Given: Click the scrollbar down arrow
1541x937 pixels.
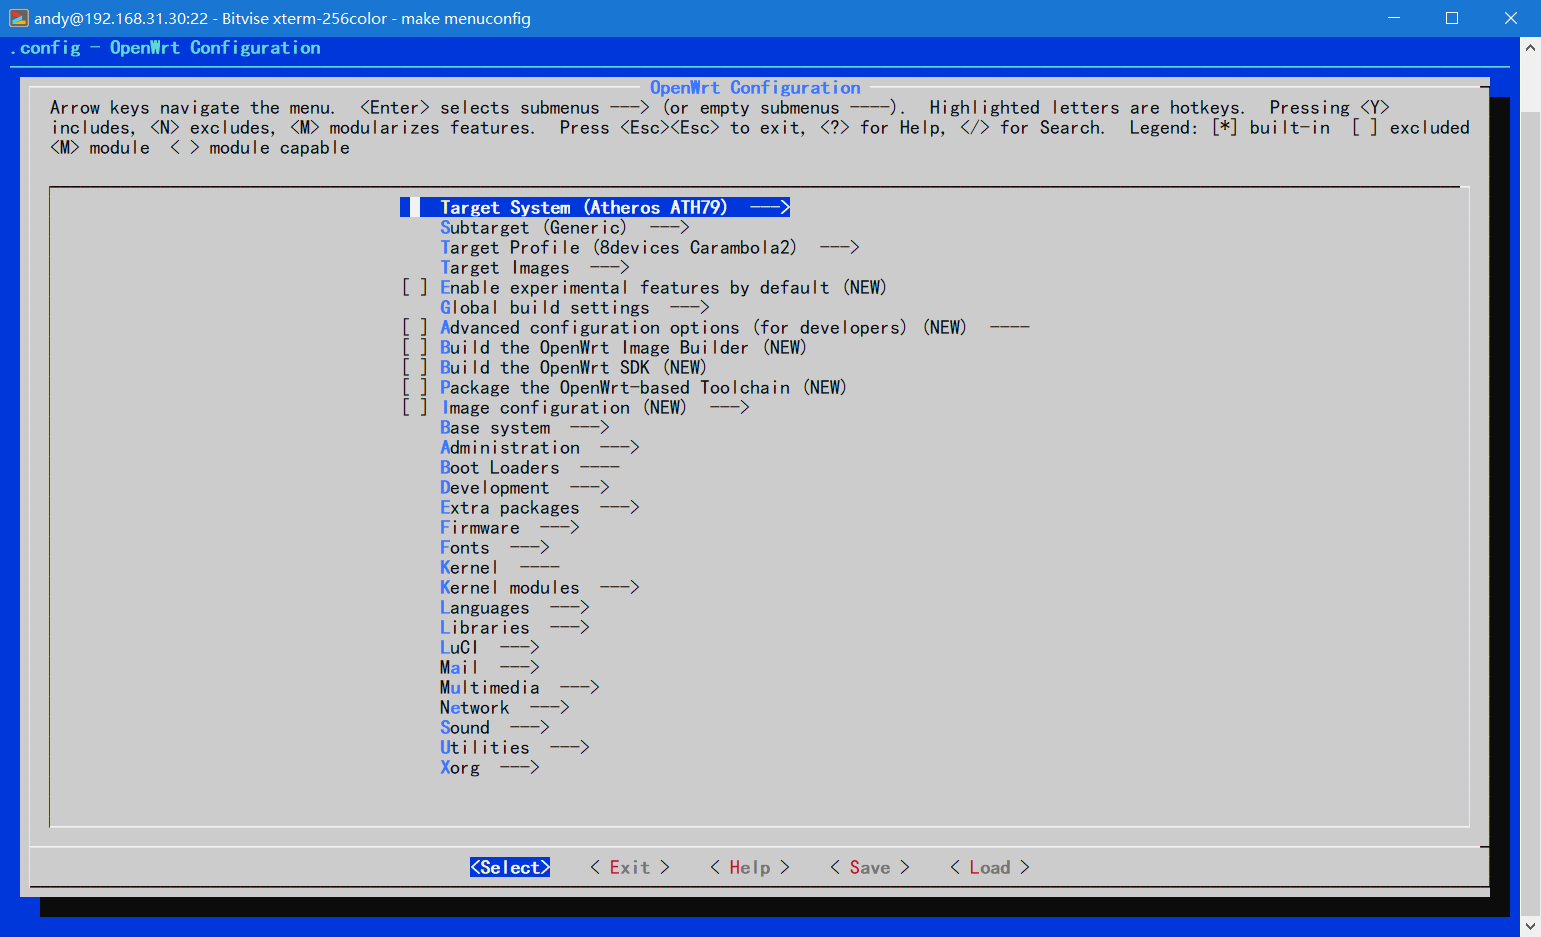Looking at the screenshot, I should coord(1530,926).
